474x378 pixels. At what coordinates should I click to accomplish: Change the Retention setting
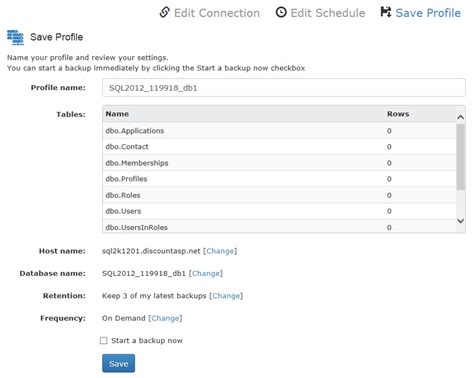click(x=226, y=296)
